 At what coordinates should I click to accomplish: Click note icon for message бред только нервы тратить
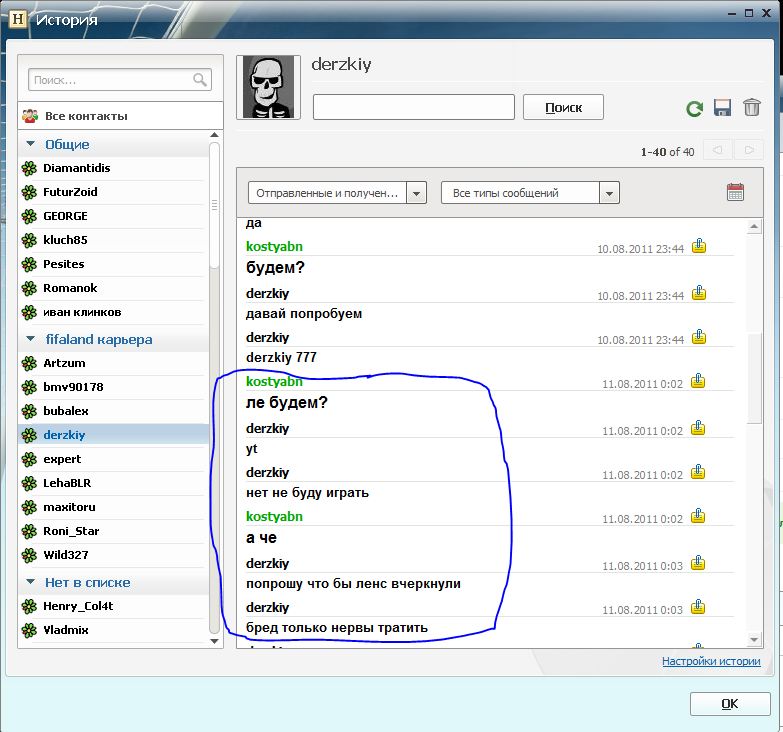[698, 607]
